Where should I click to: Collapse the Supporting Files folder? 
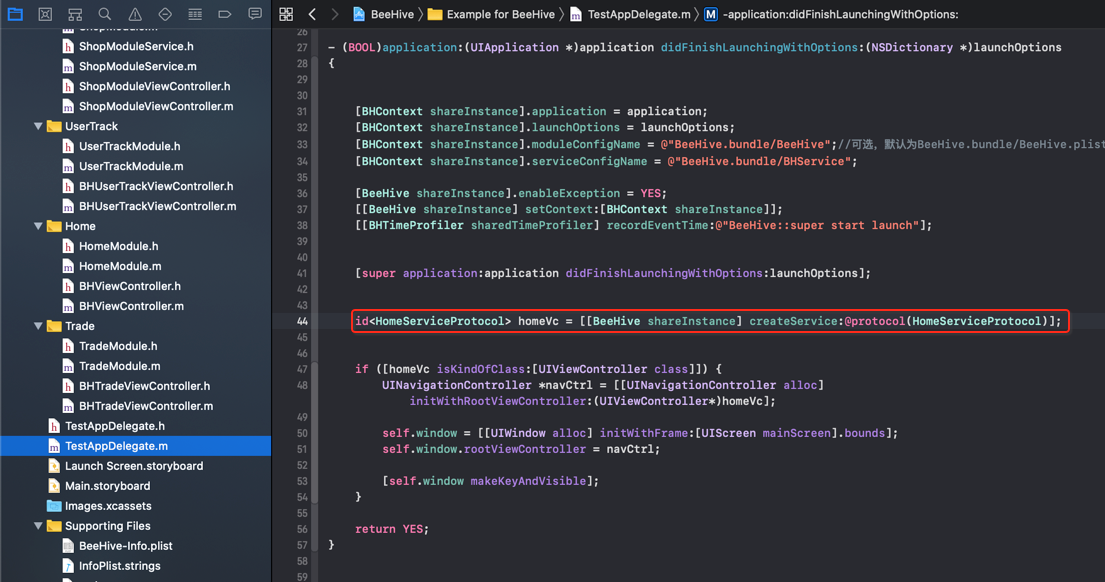pyautogui.click(x=38, y=526)
